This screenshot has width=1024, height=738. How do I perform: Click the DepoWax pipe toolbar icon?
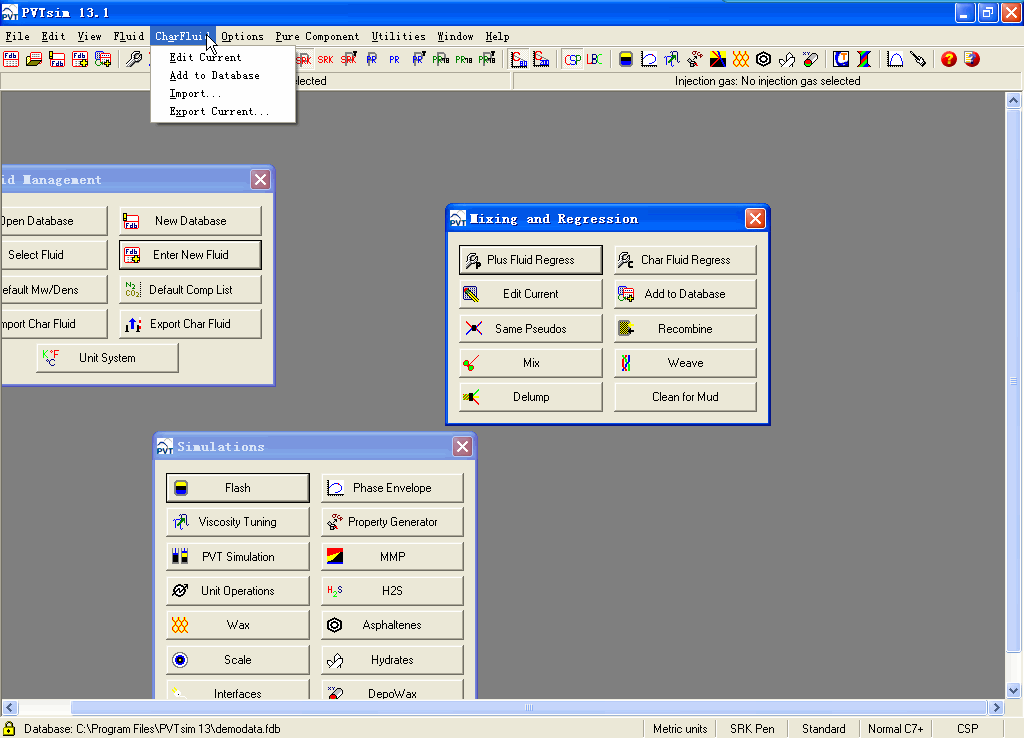810,59
